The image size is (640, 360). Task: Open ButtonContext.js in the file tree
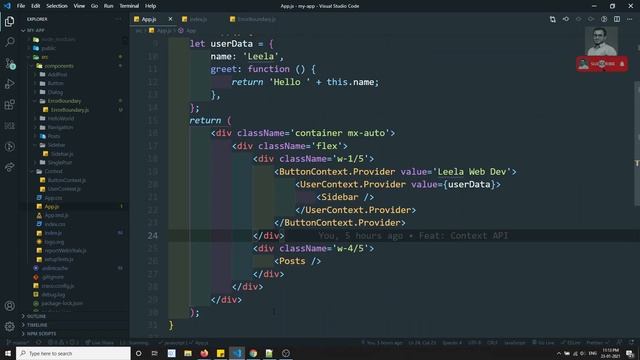[67, 180]
